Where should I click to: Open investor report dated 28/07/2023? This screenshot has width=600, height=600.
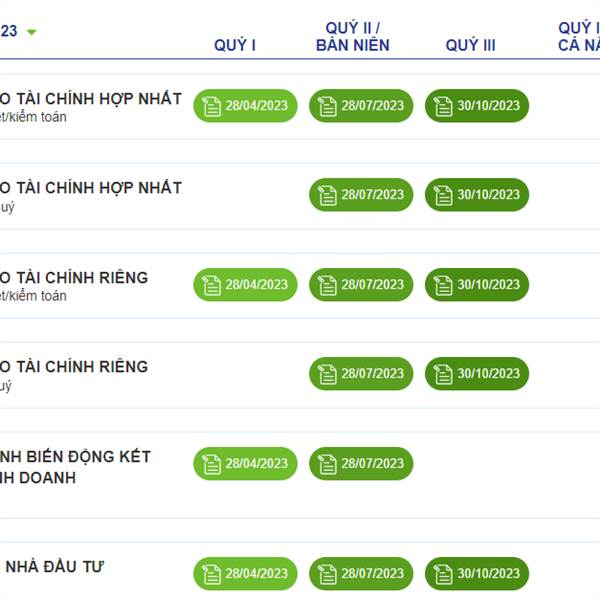pos(361,574)
